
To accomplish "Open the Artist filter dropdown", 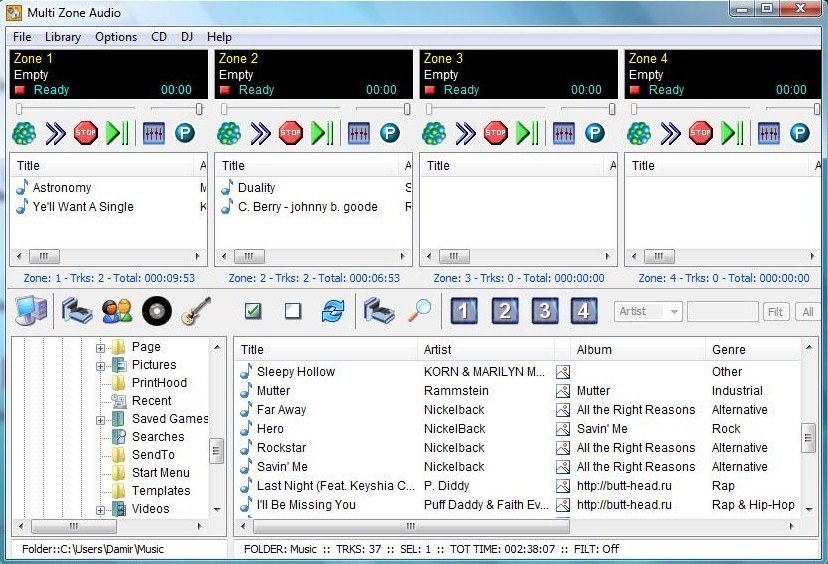I will (648, 312).
